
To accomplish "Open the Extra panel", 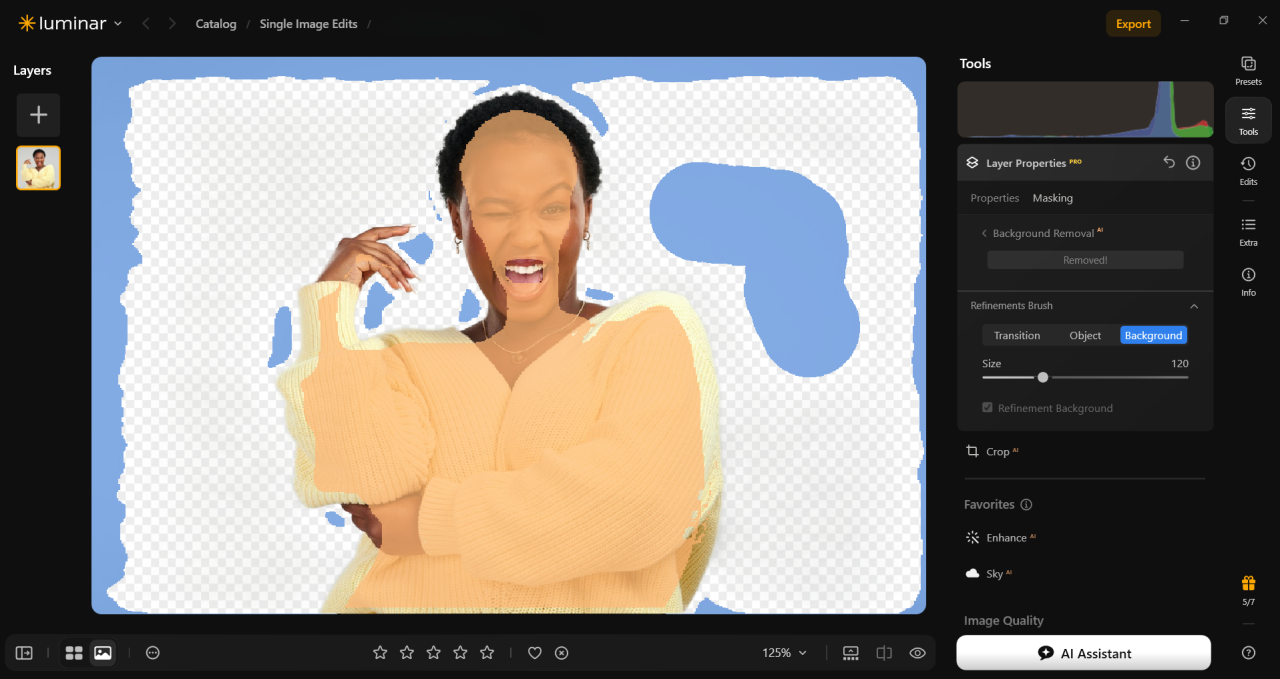I will click(1248, 231).
